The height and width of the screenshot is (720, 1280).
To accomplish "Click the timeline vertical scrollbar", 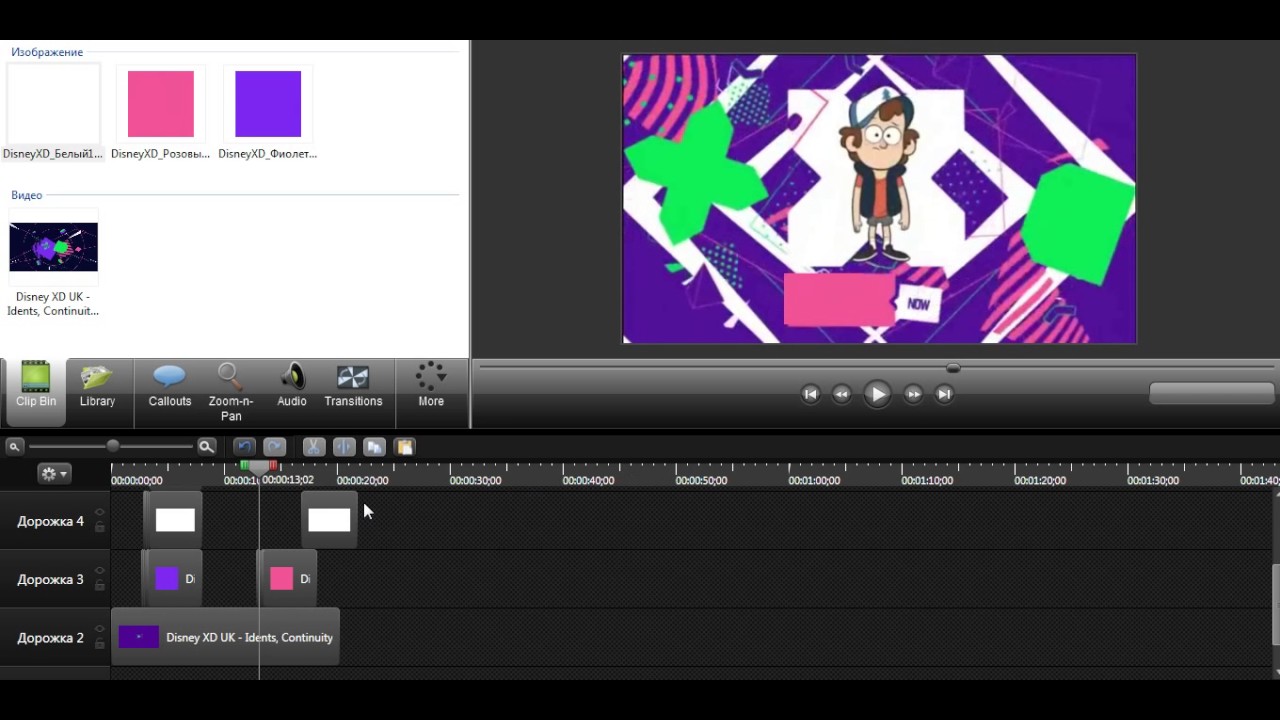I will 1275,605.
